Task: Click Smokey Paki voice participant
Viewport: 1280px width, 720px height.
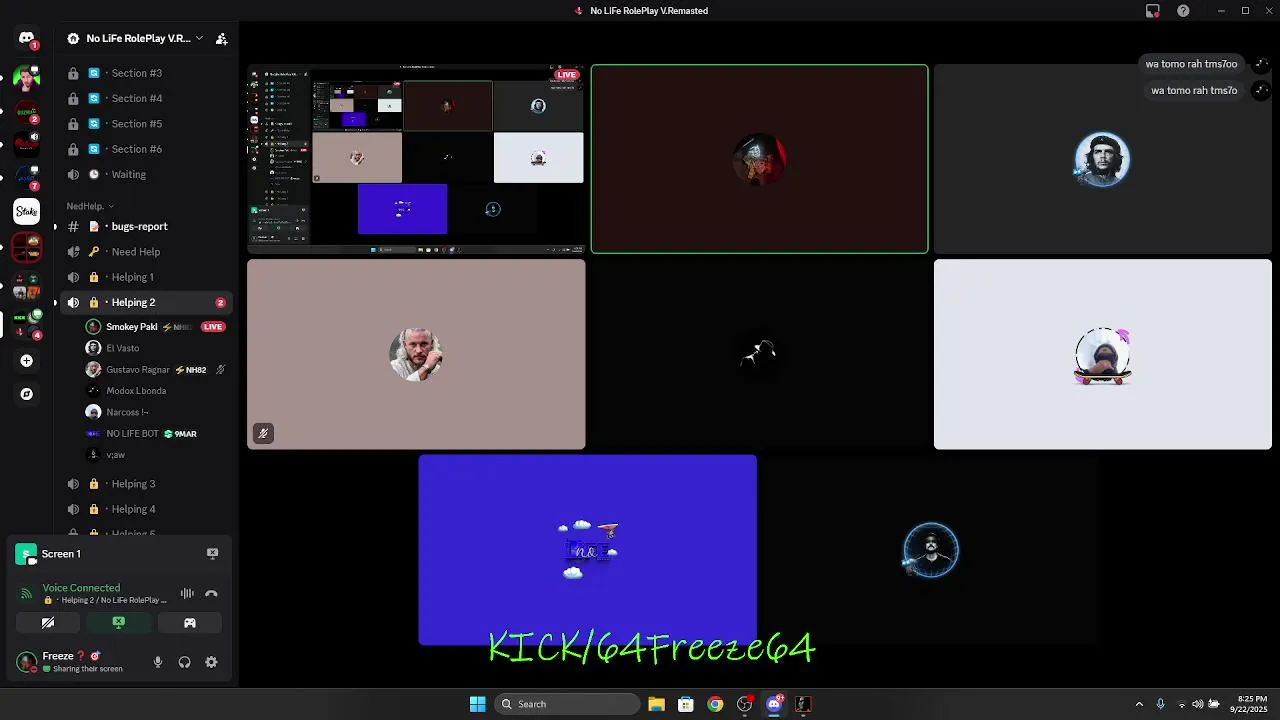Action: tap(156, 327)
